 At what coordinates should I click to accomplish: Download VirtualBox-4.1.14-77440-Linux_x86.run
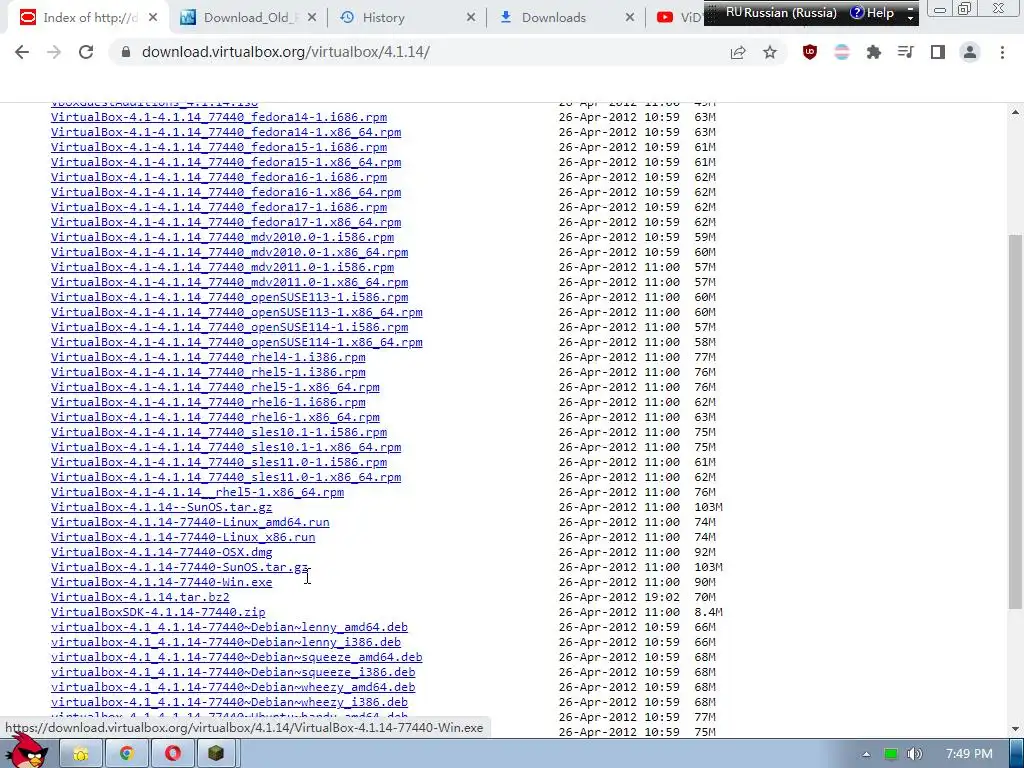[183, 537]
